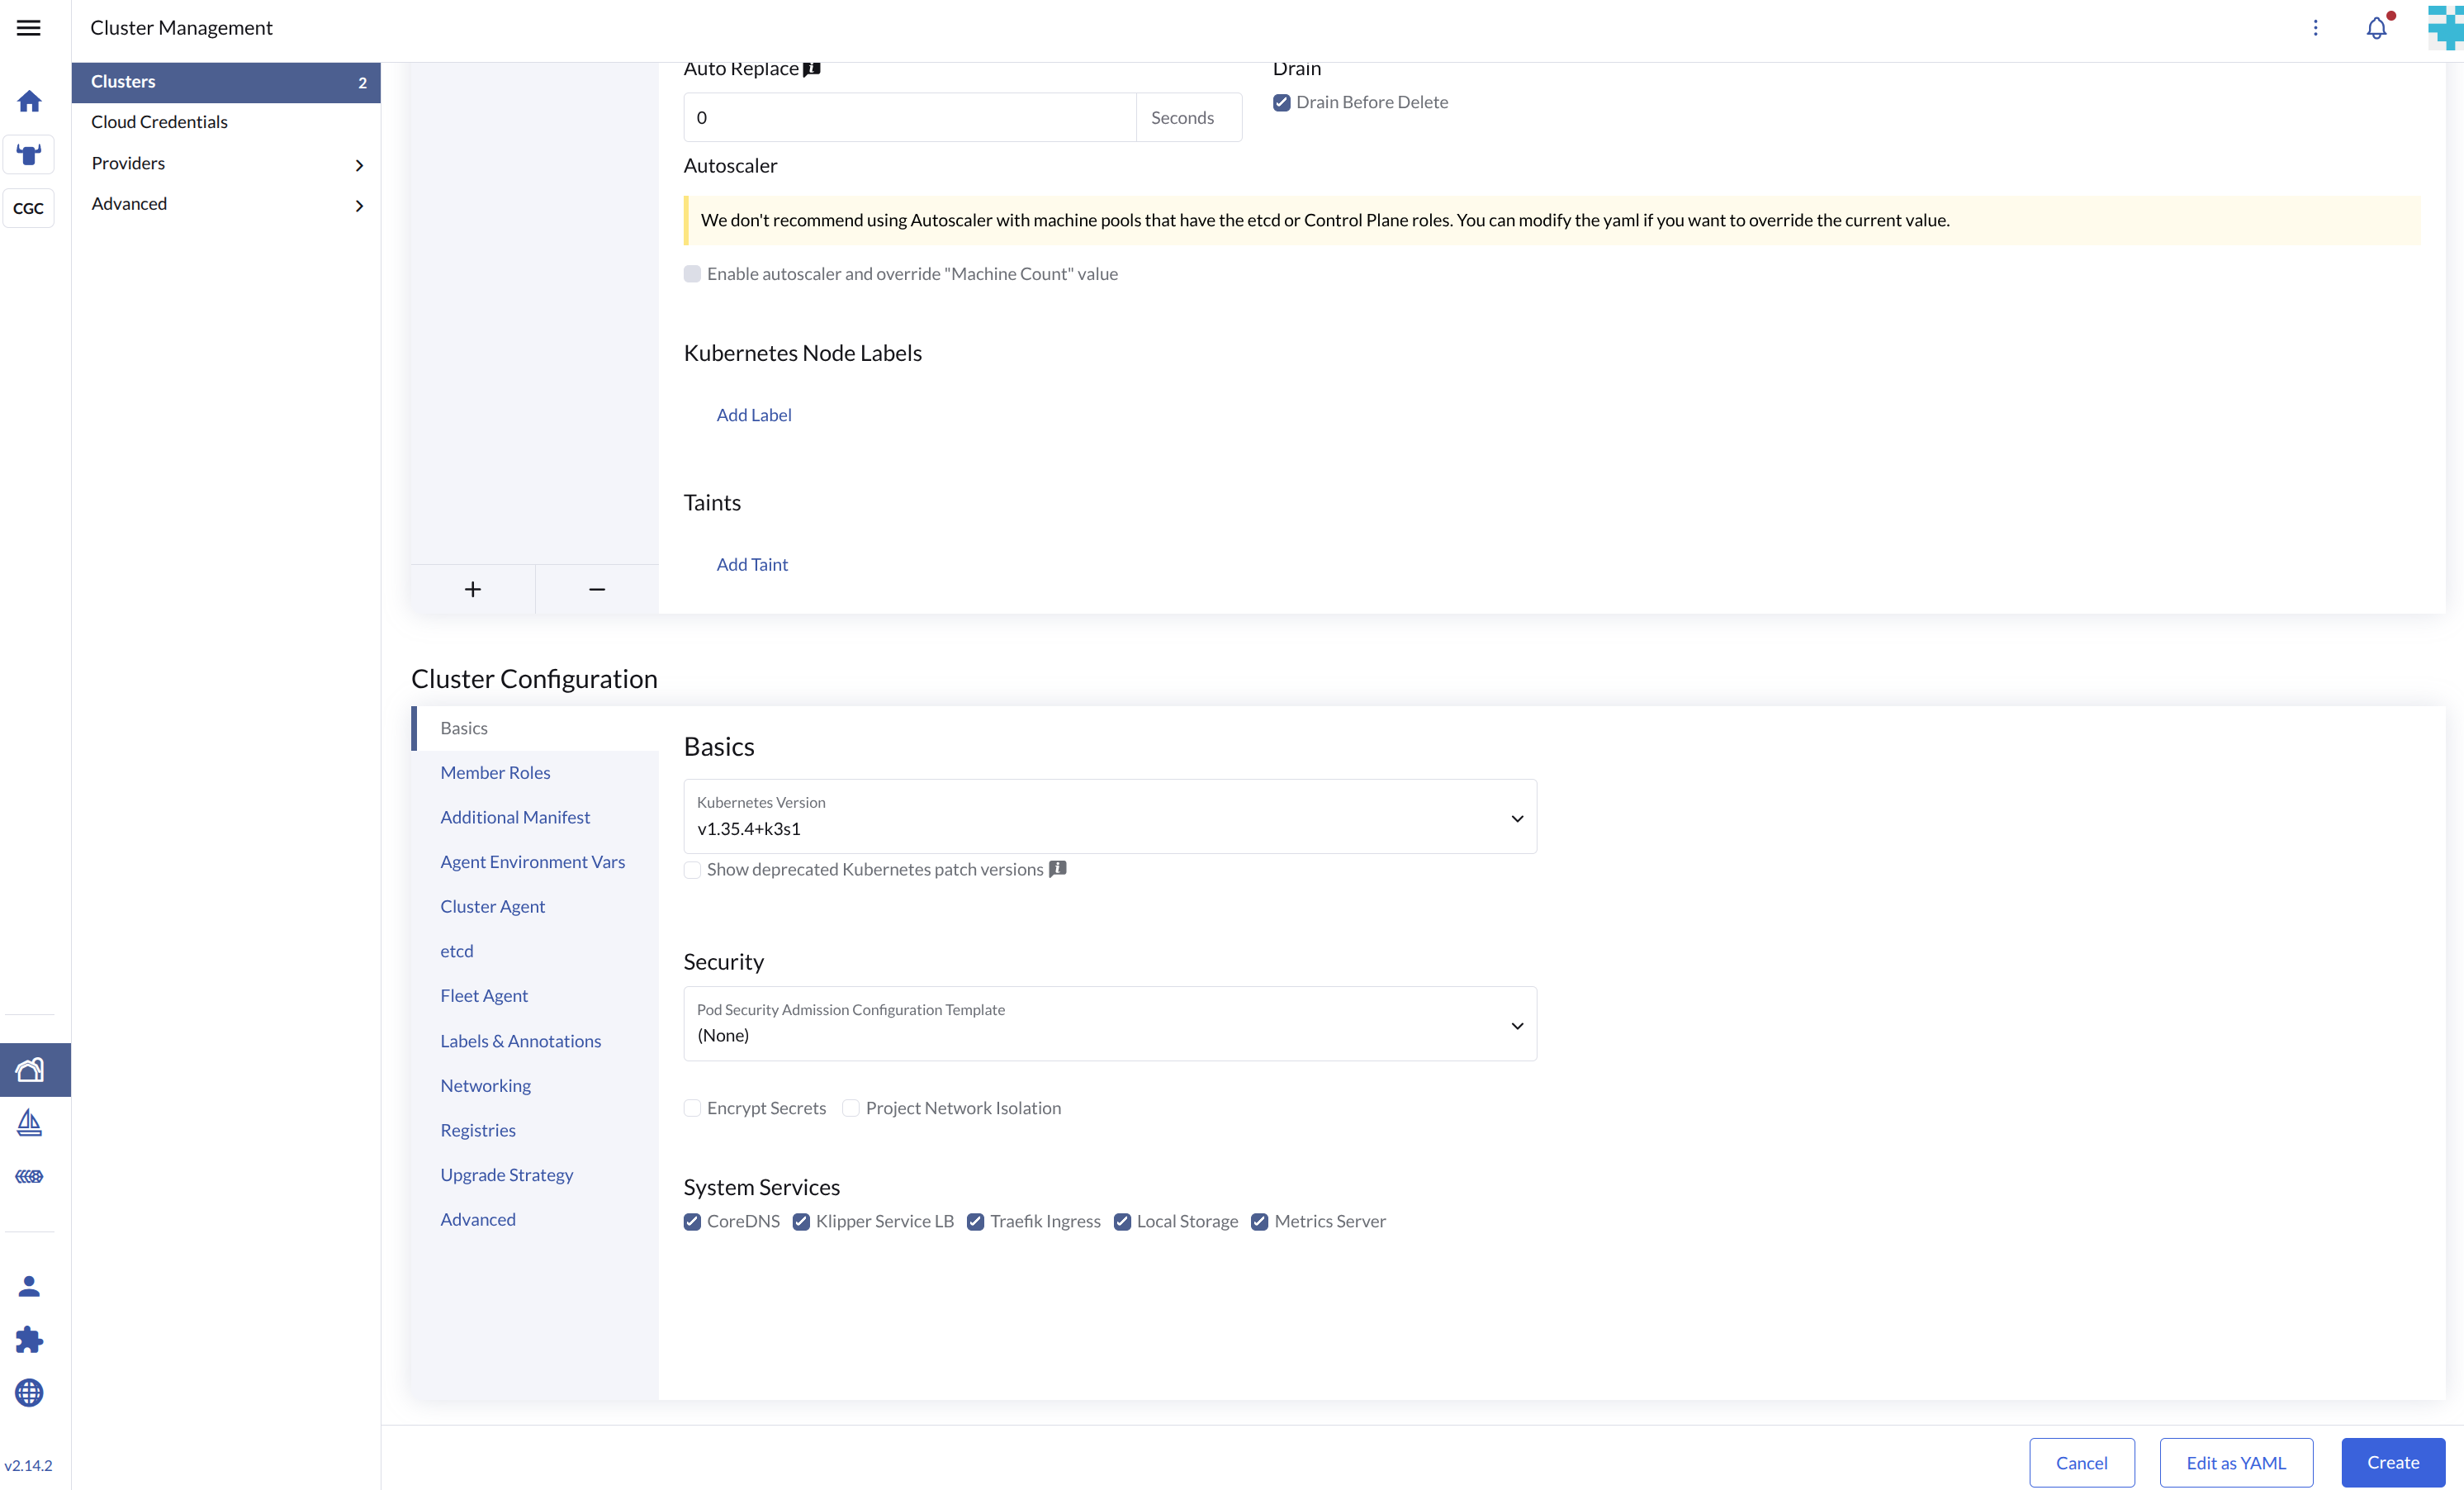
Task: Uncheck Local Storage service
Action: tap(1122, 1221)
